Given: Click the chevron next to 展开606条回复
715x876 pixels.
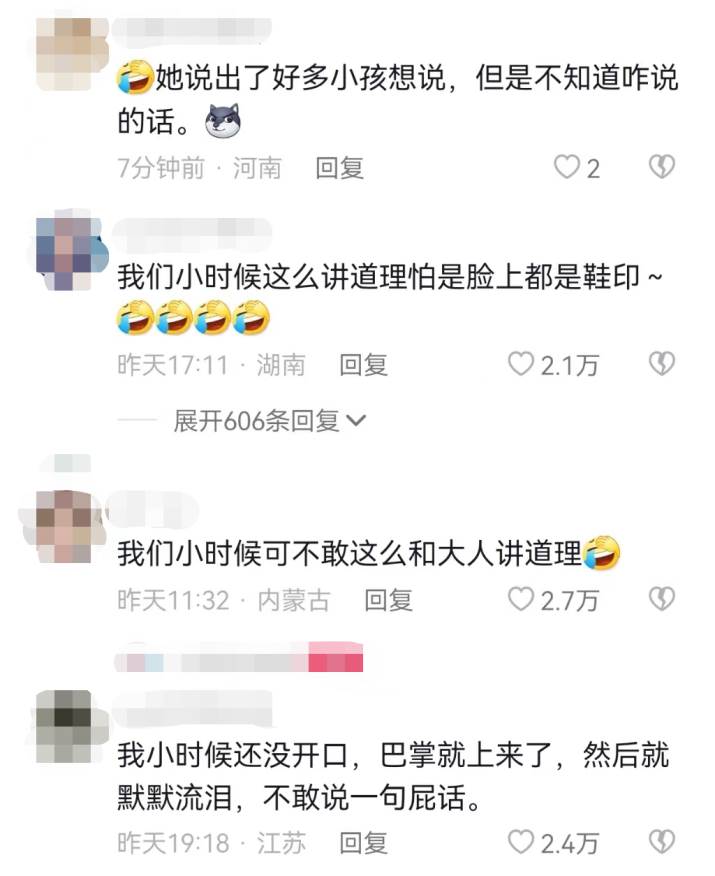Looking at the screenshot, I should pos(356,421).
